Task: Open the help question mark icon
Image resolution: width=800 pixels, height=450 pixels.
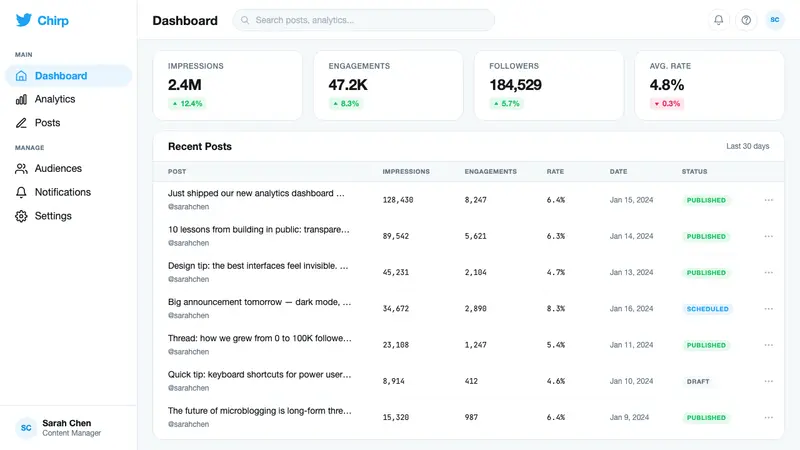Action: tap(746, 20)
